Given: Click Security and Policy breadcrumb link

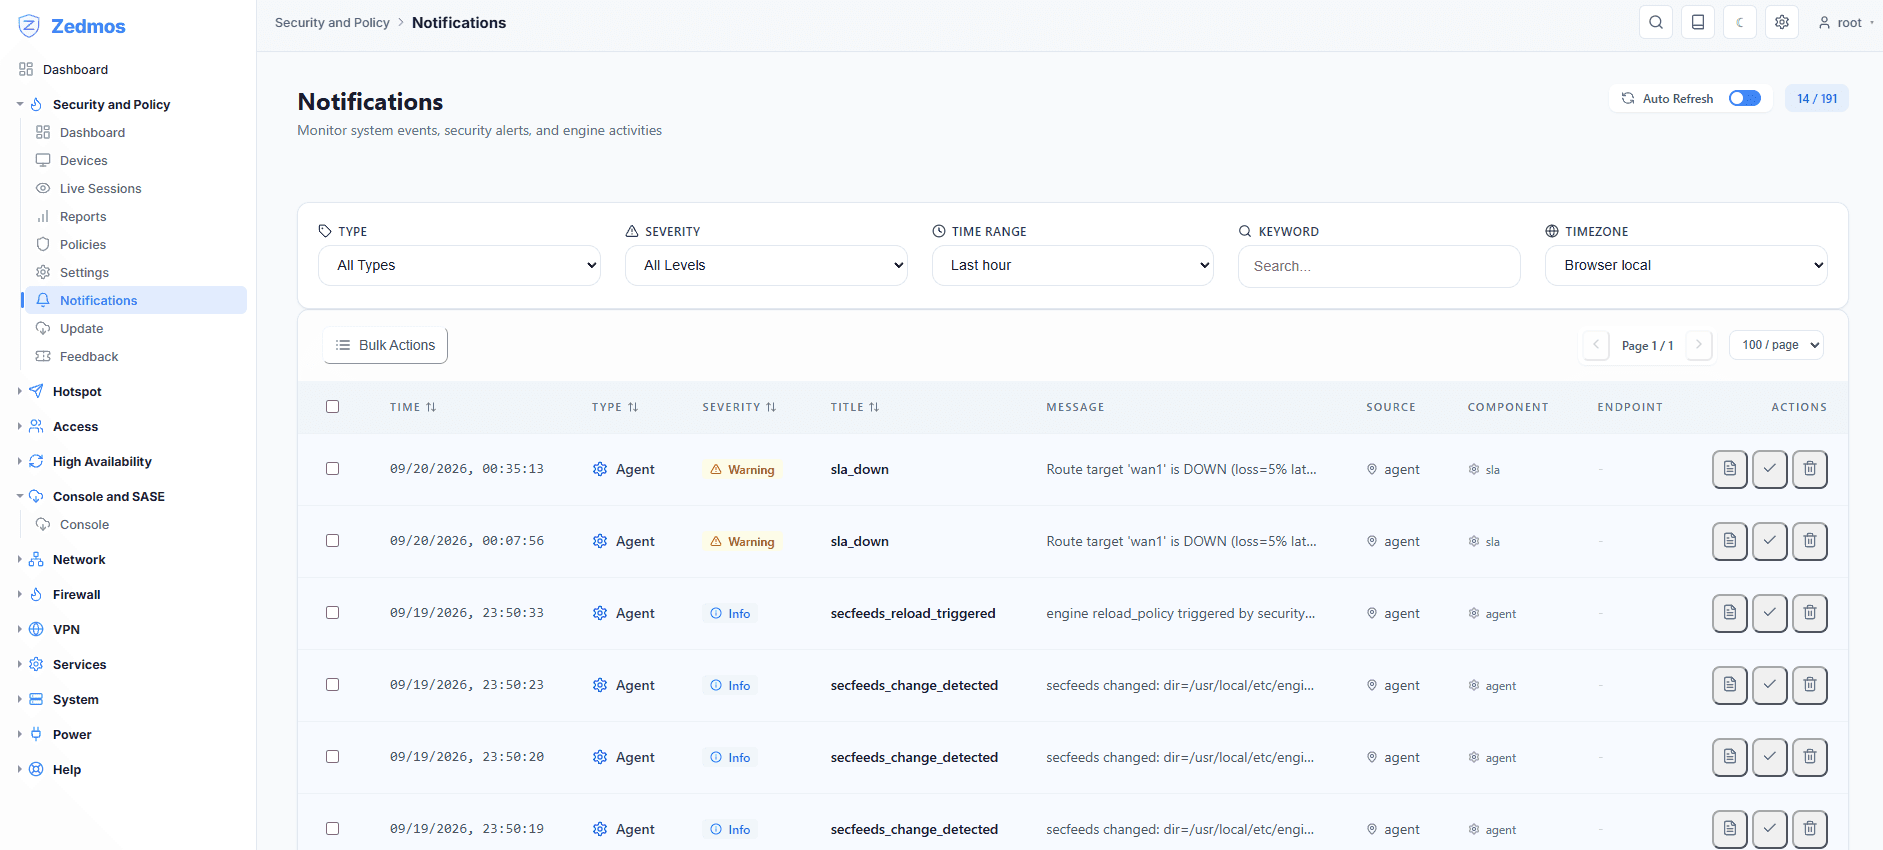Looking at the screenshot, I should pos(332,22).
